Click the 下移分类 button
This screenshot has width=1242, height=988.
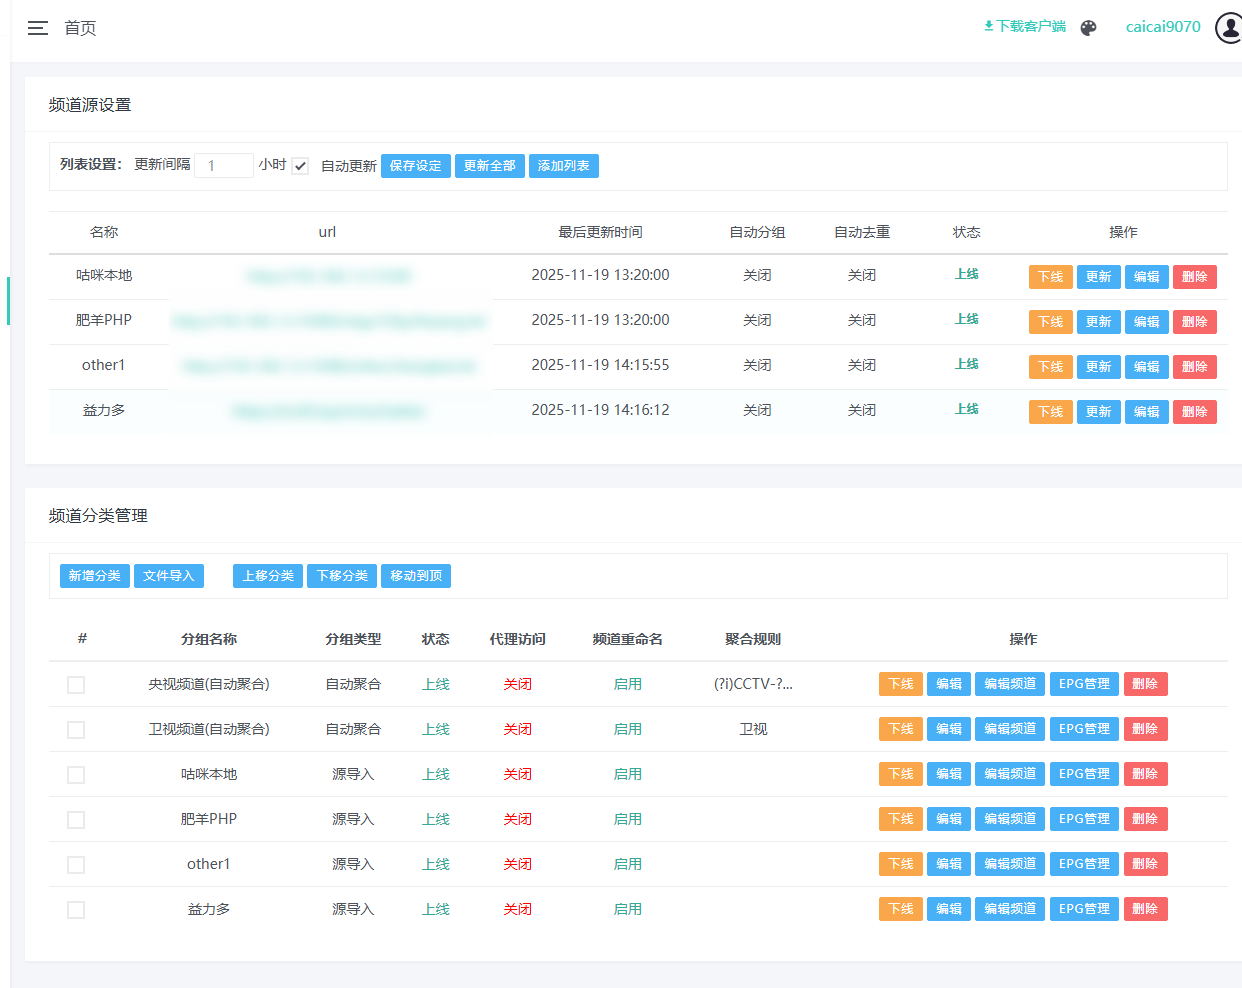pos(342,576)
